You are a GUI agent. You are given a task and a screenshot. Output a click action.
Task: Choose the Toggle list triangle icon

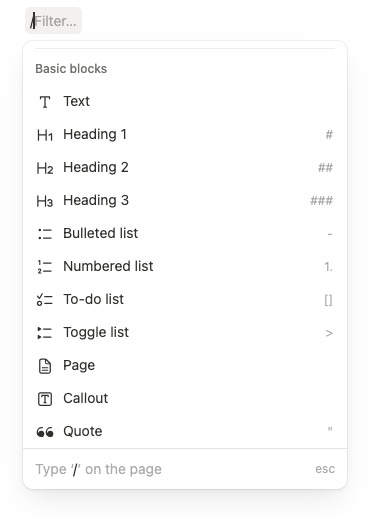point(45,333)
